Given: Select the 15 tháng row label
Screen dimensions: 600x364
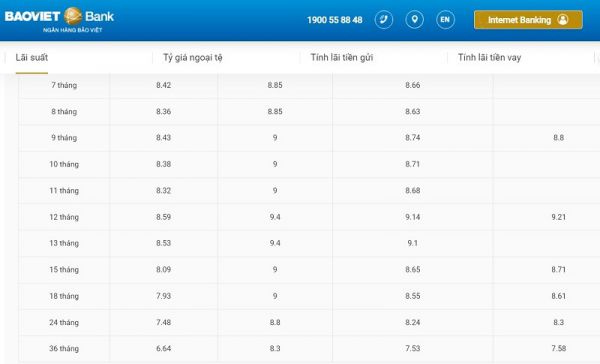Looking at the screenshot, I should coord(64,269).
